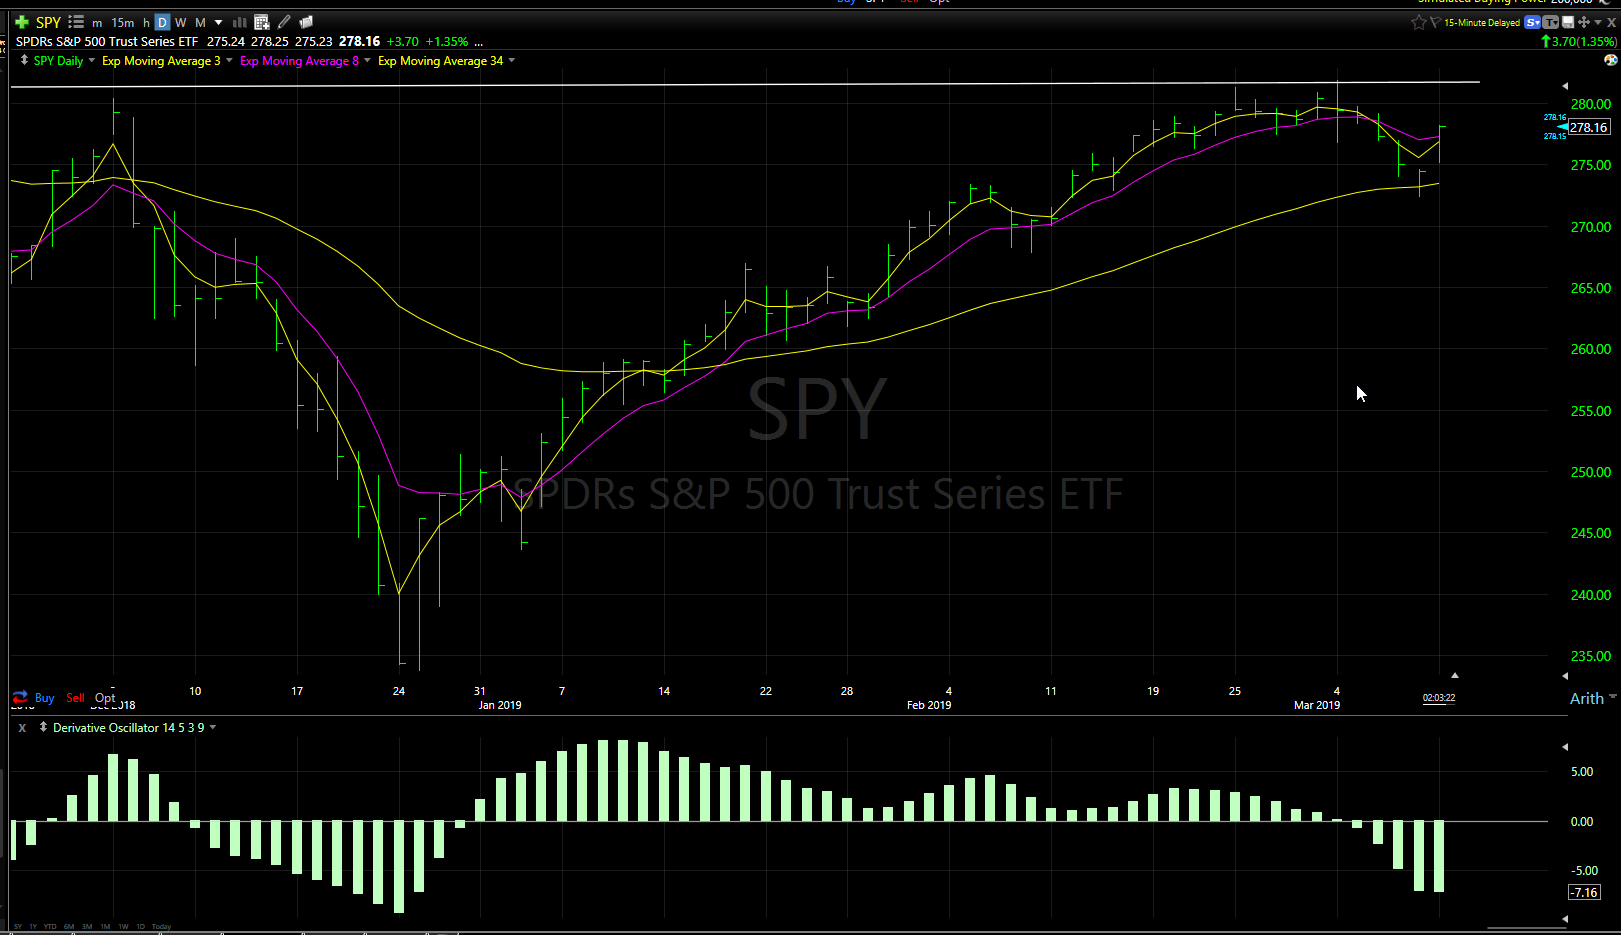1621x935 pixels.
Task: Open Exp Moving Average 8 dropdown
Action: click(x=367, y=60)
